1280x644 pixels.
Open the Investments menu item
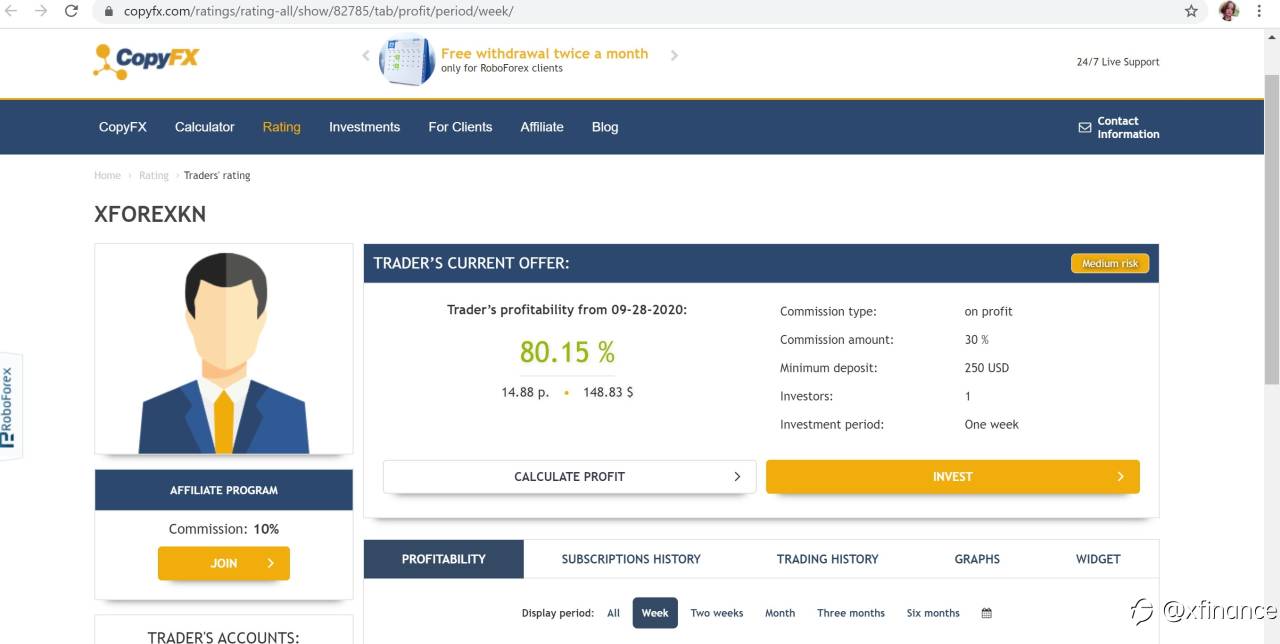click(364, 127)
